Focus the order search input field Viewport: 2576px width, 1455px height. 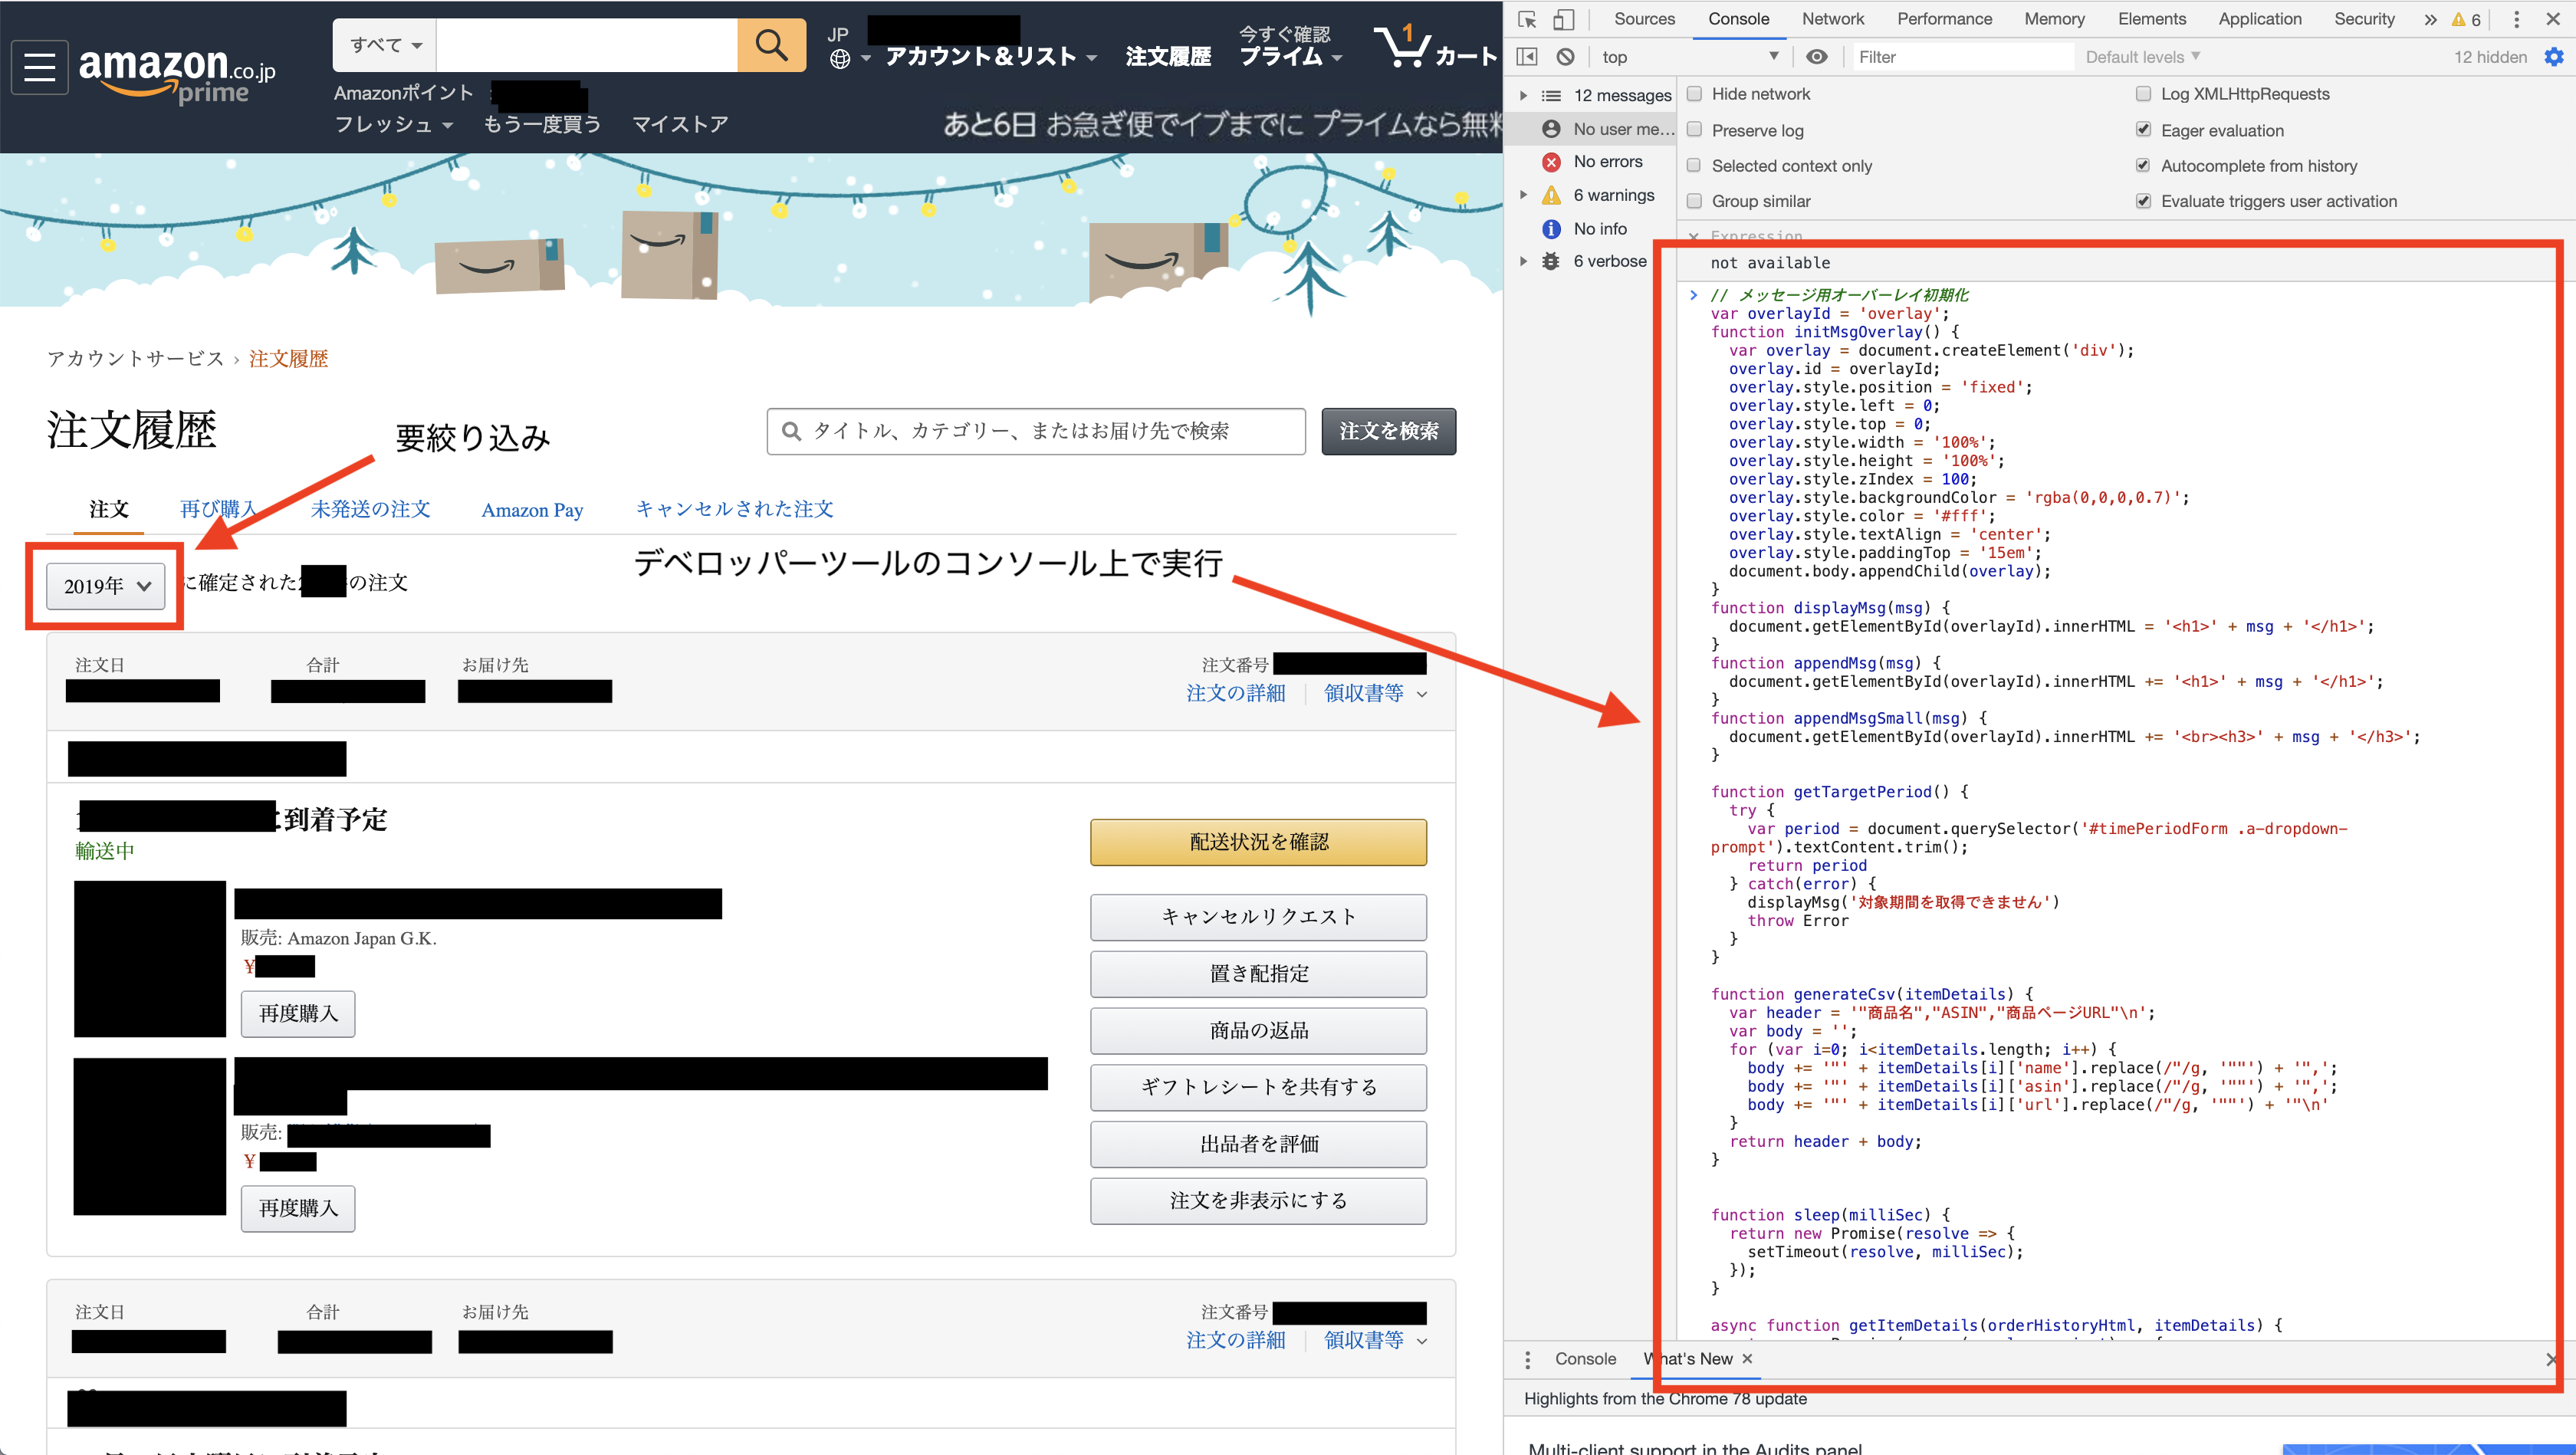pyautogui.click(x=1036, y=431)
